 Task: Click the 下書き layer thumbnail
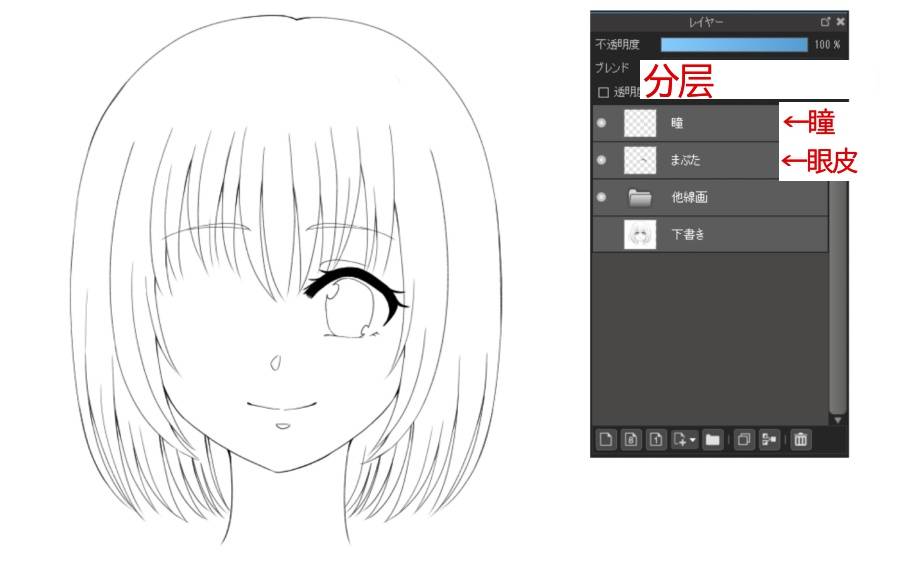pos(640,234)
